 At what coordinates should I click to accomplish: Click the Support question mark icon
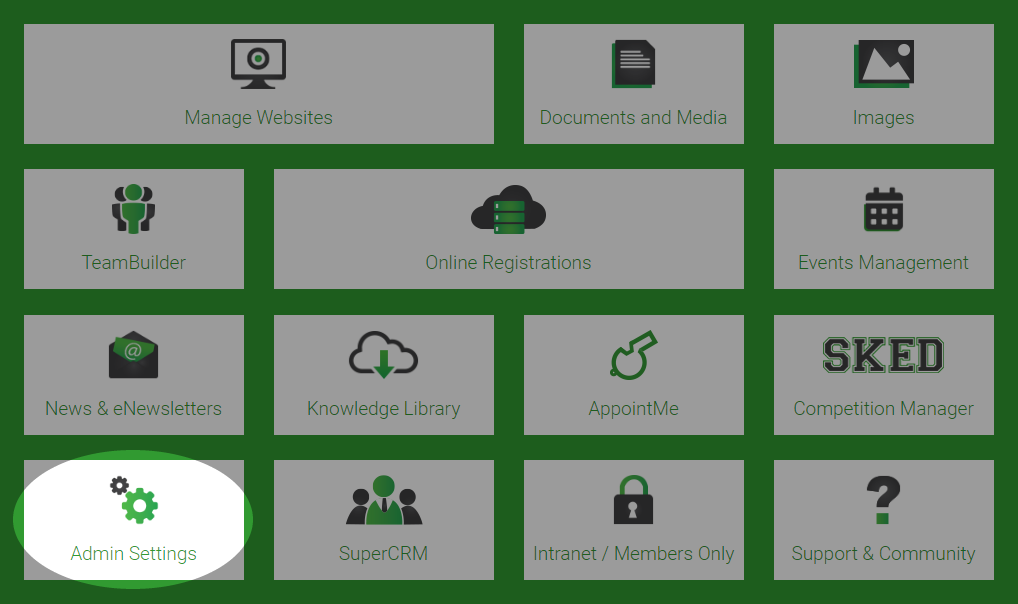[884, 500]
